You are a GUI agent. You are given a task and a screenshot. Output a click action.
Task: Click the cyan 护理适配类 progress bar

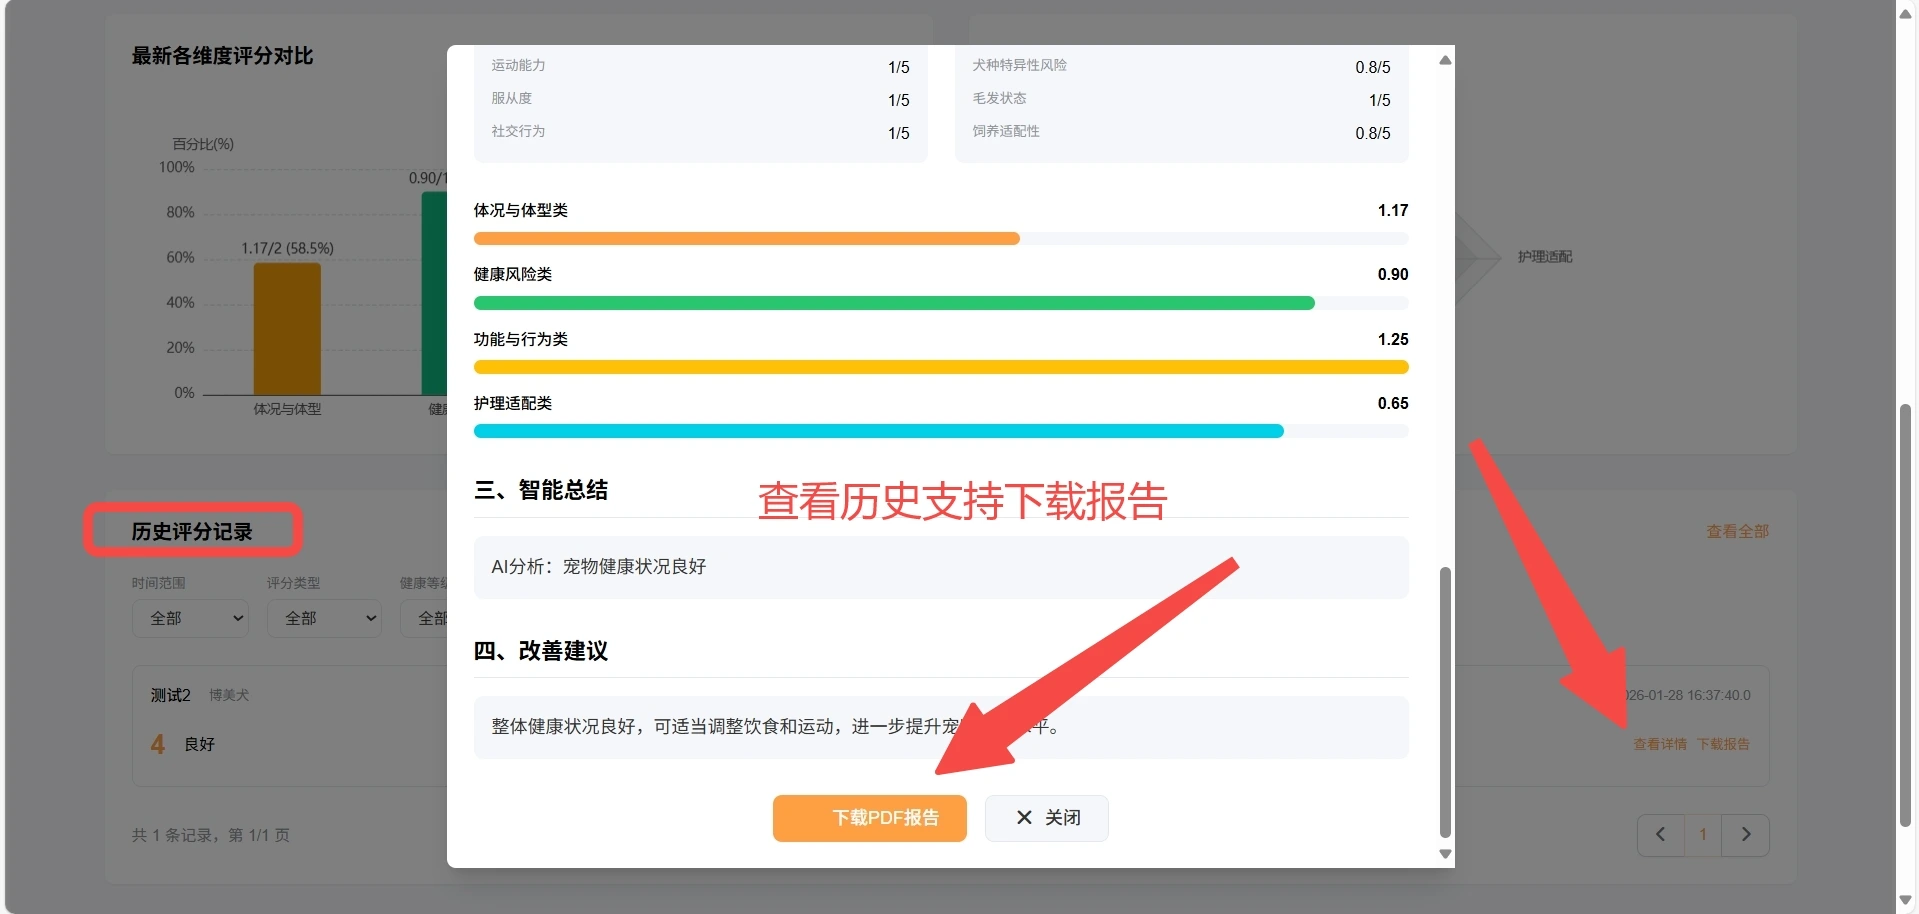pos(878,431)
